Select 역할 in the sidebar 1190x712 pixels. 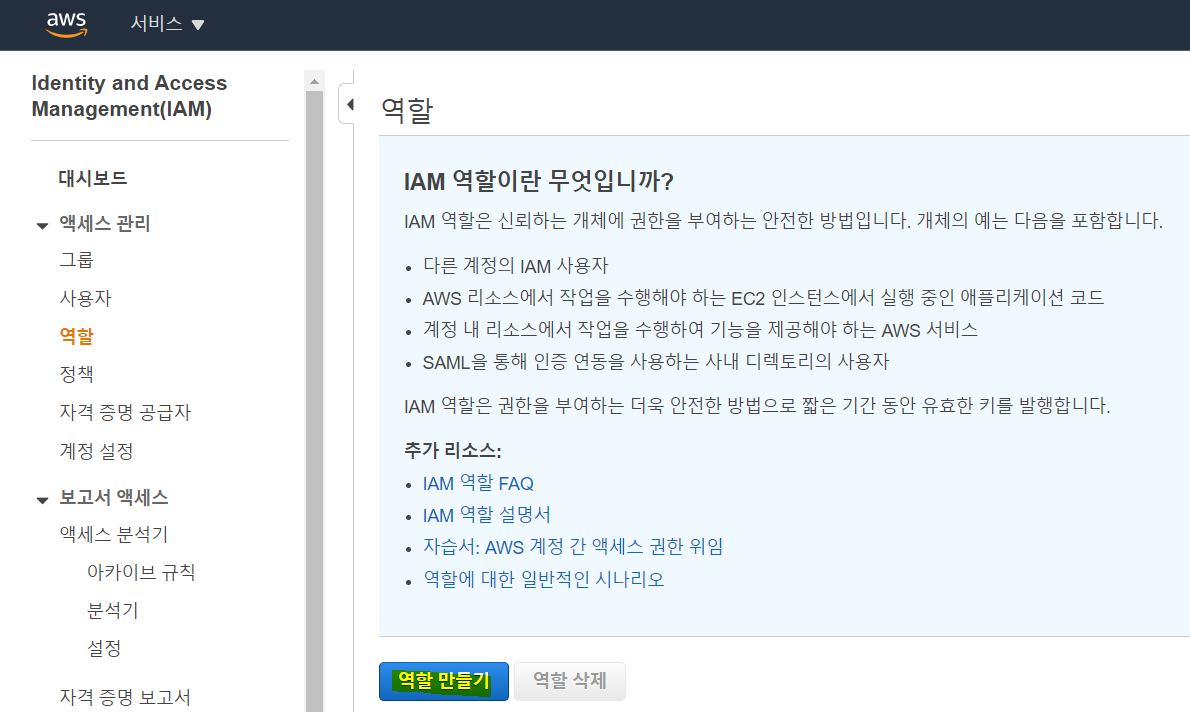77,336
